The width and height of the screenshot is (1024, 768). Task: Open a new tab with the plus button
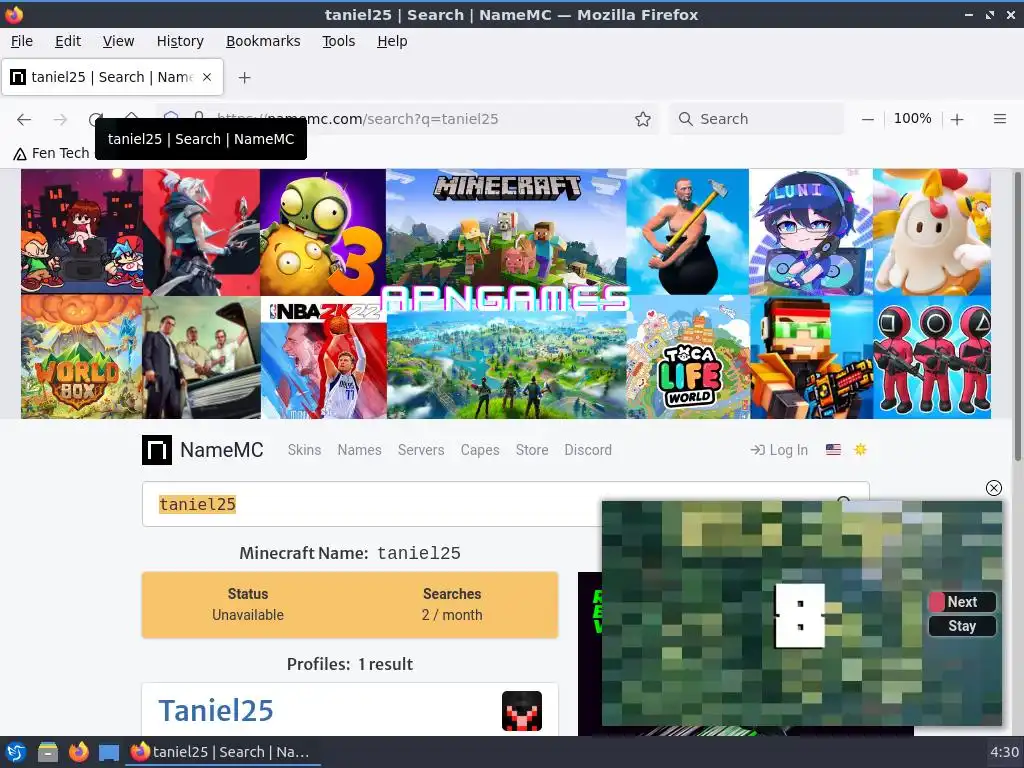pyautogui.click(x=244, y=77)
